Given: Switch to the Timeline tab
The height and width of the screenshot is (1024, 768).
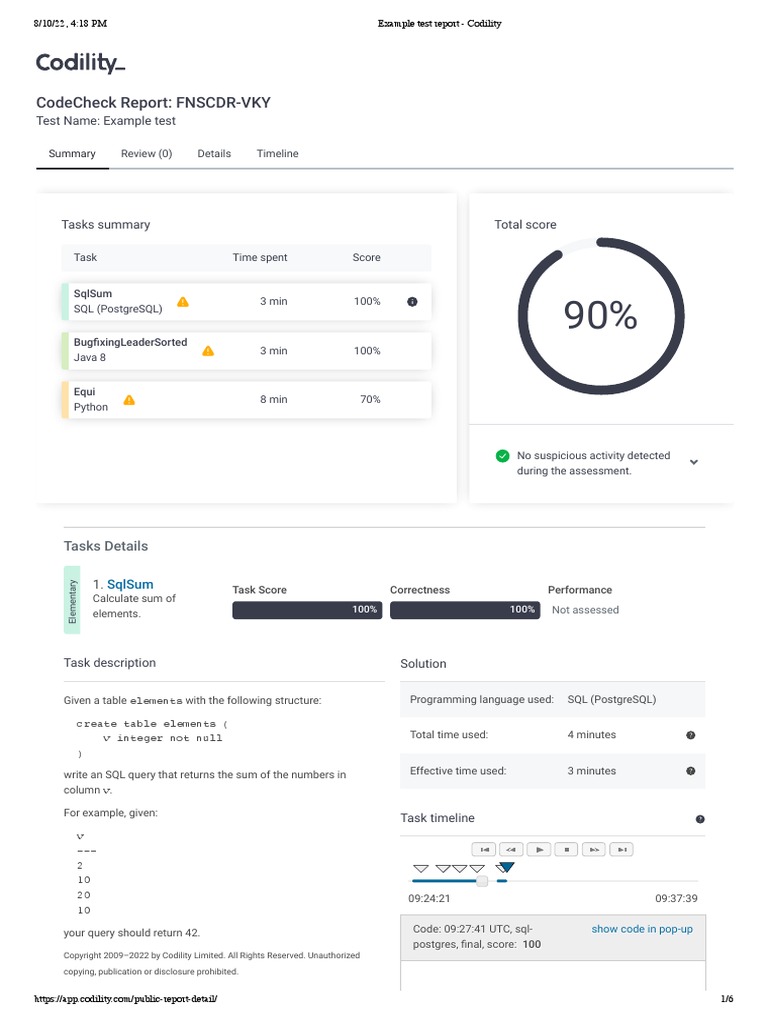Looking at the screenshot, I should [x=278, y=153].
